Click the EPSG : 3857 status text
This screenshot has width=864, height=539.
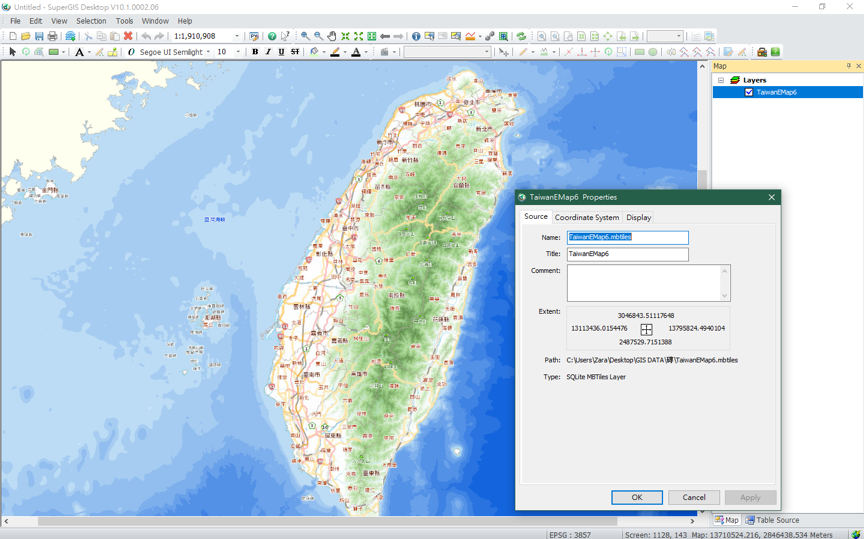point(570,535)
